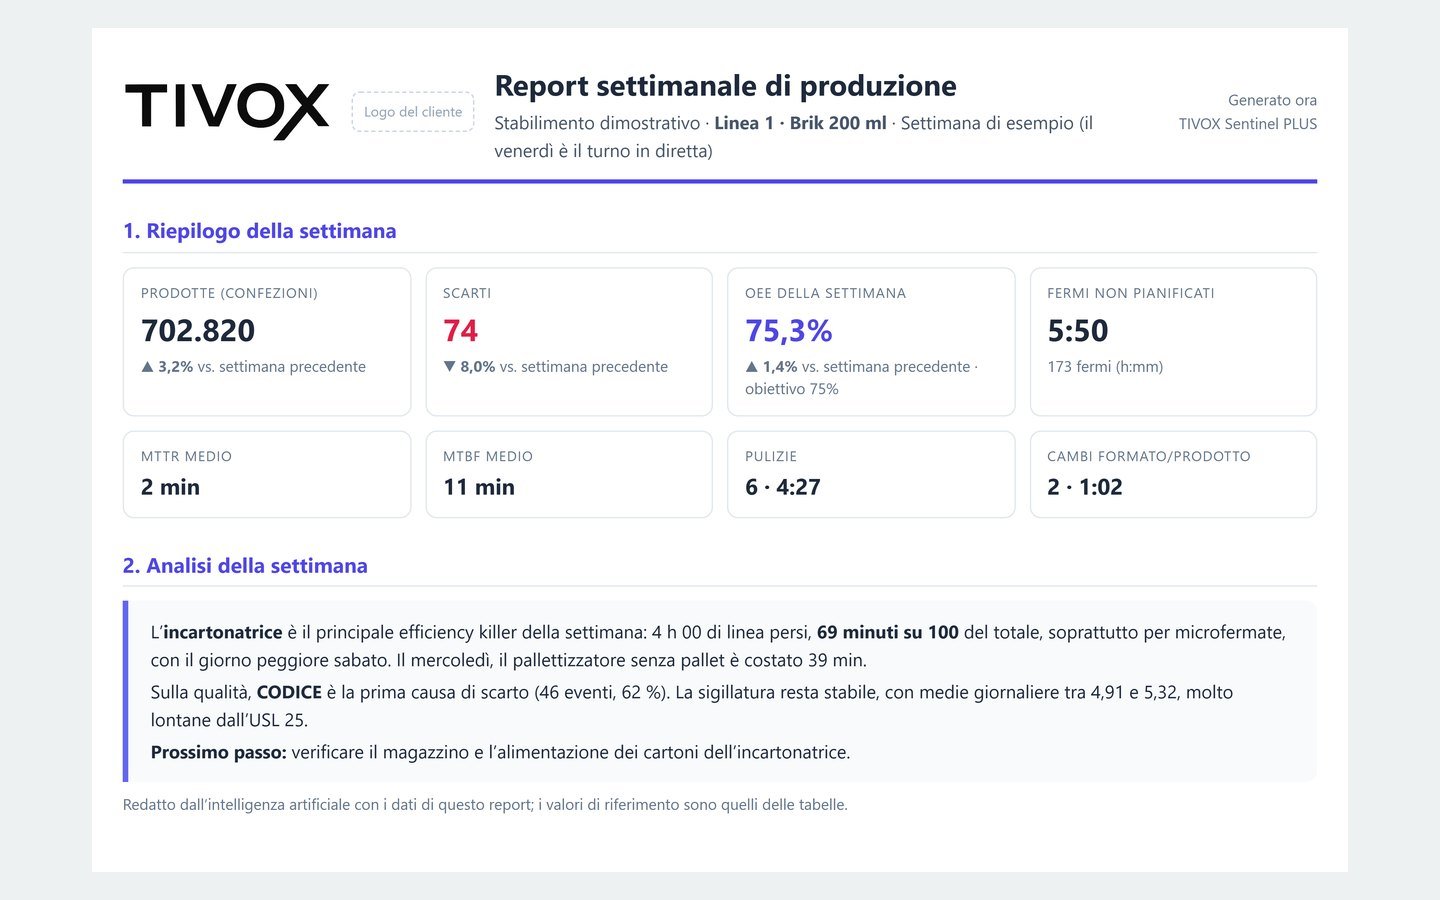Click the TIVOX logo
This screenshot has width=1440, height=900.
point(227,111)
